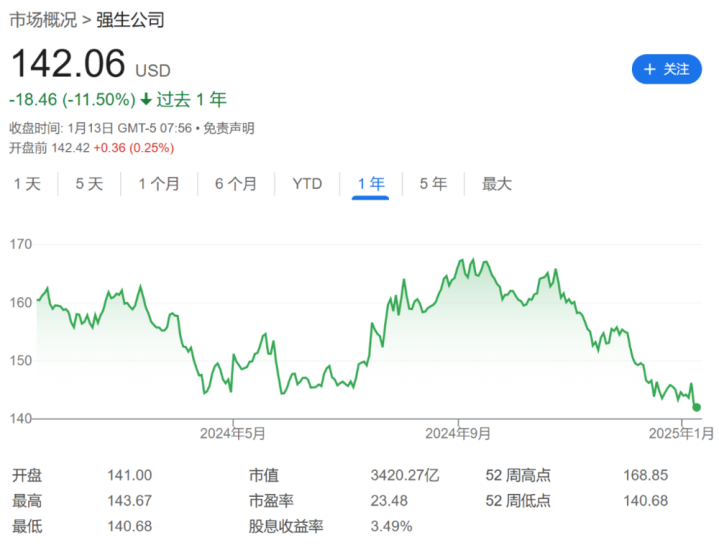Viewport: 719px width, 553px height.
Task: Click the 开盘 value 141.00
Action: tap(130, 475)
